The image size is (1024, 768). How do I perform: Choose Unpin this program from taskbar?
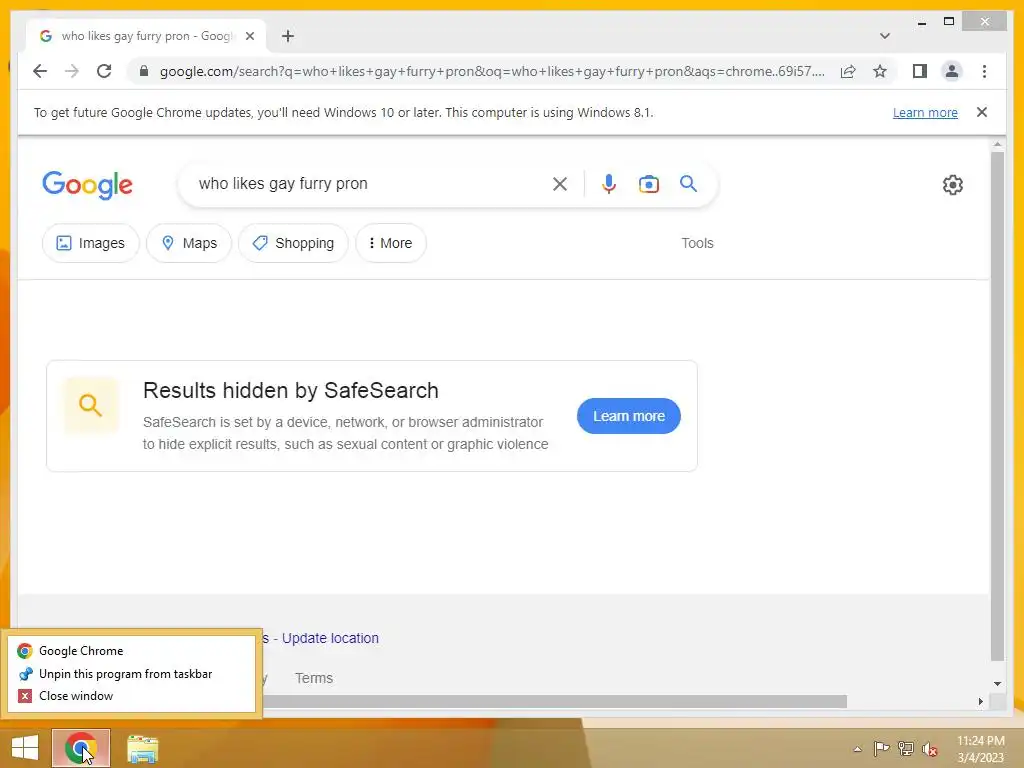[131, 673]
